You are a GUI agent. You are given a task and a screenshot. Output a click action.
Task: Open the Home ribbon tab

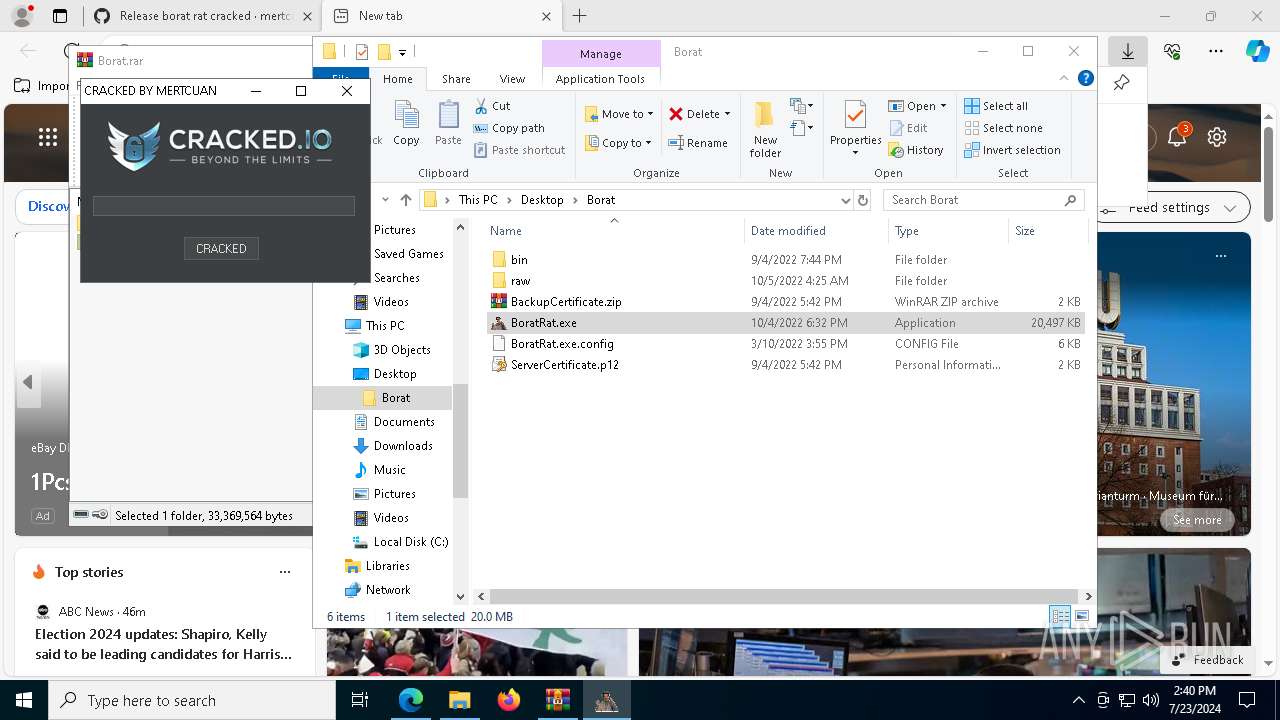[397, 79]
